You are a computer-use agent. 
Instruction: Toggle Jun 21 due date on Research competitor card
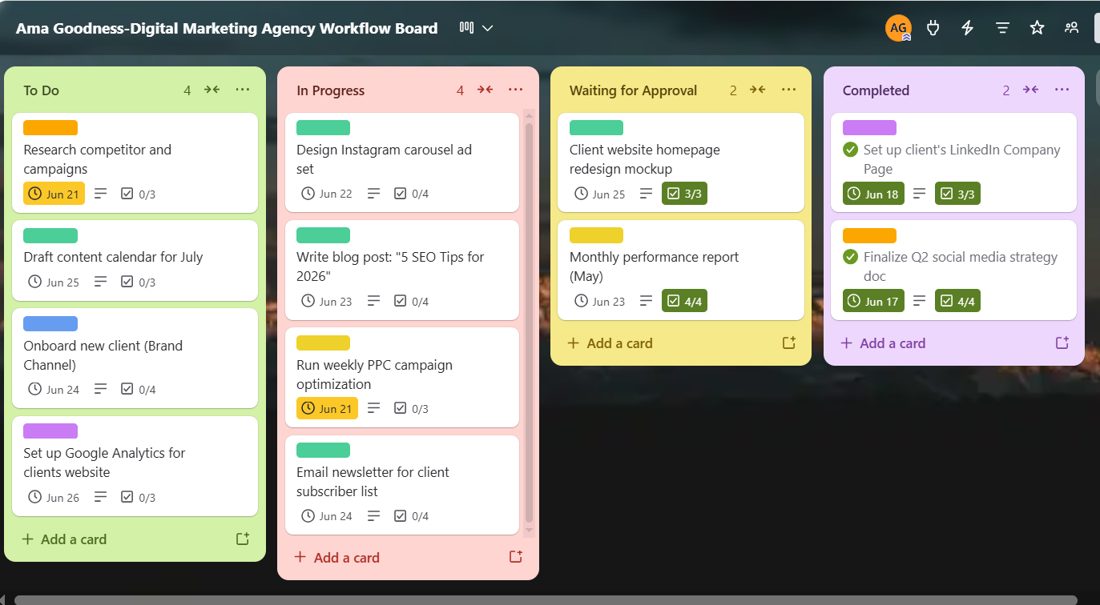[54, 194]
